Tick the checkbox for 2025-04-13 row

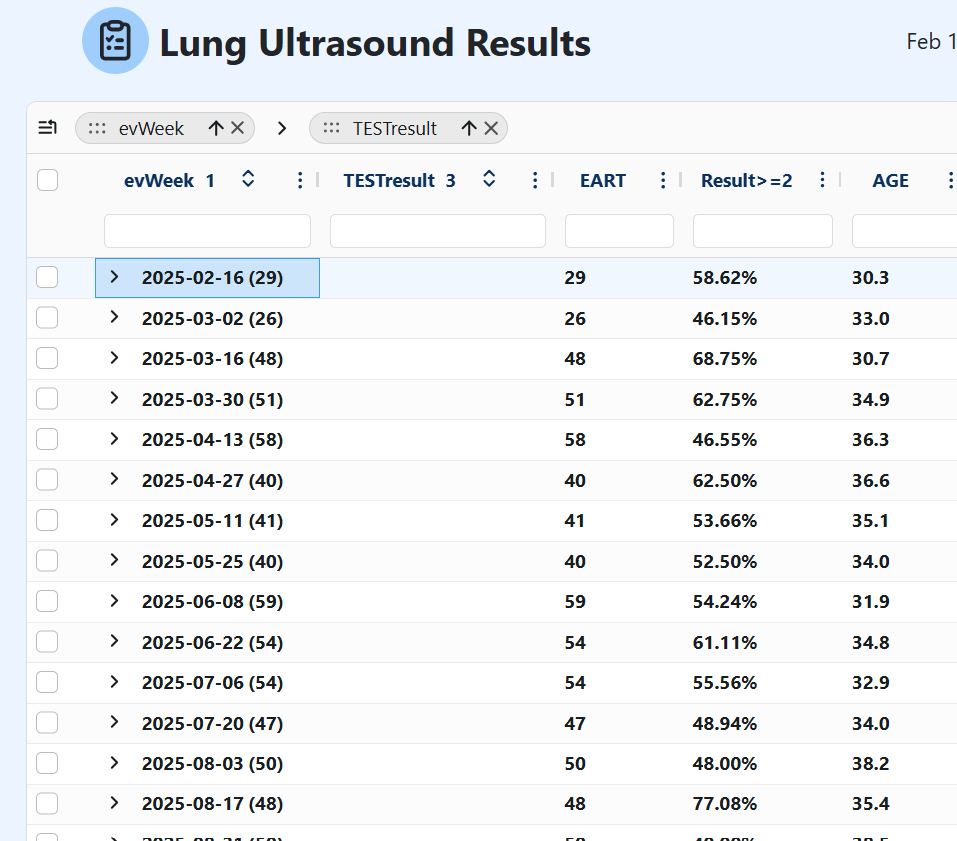point(47,439)
